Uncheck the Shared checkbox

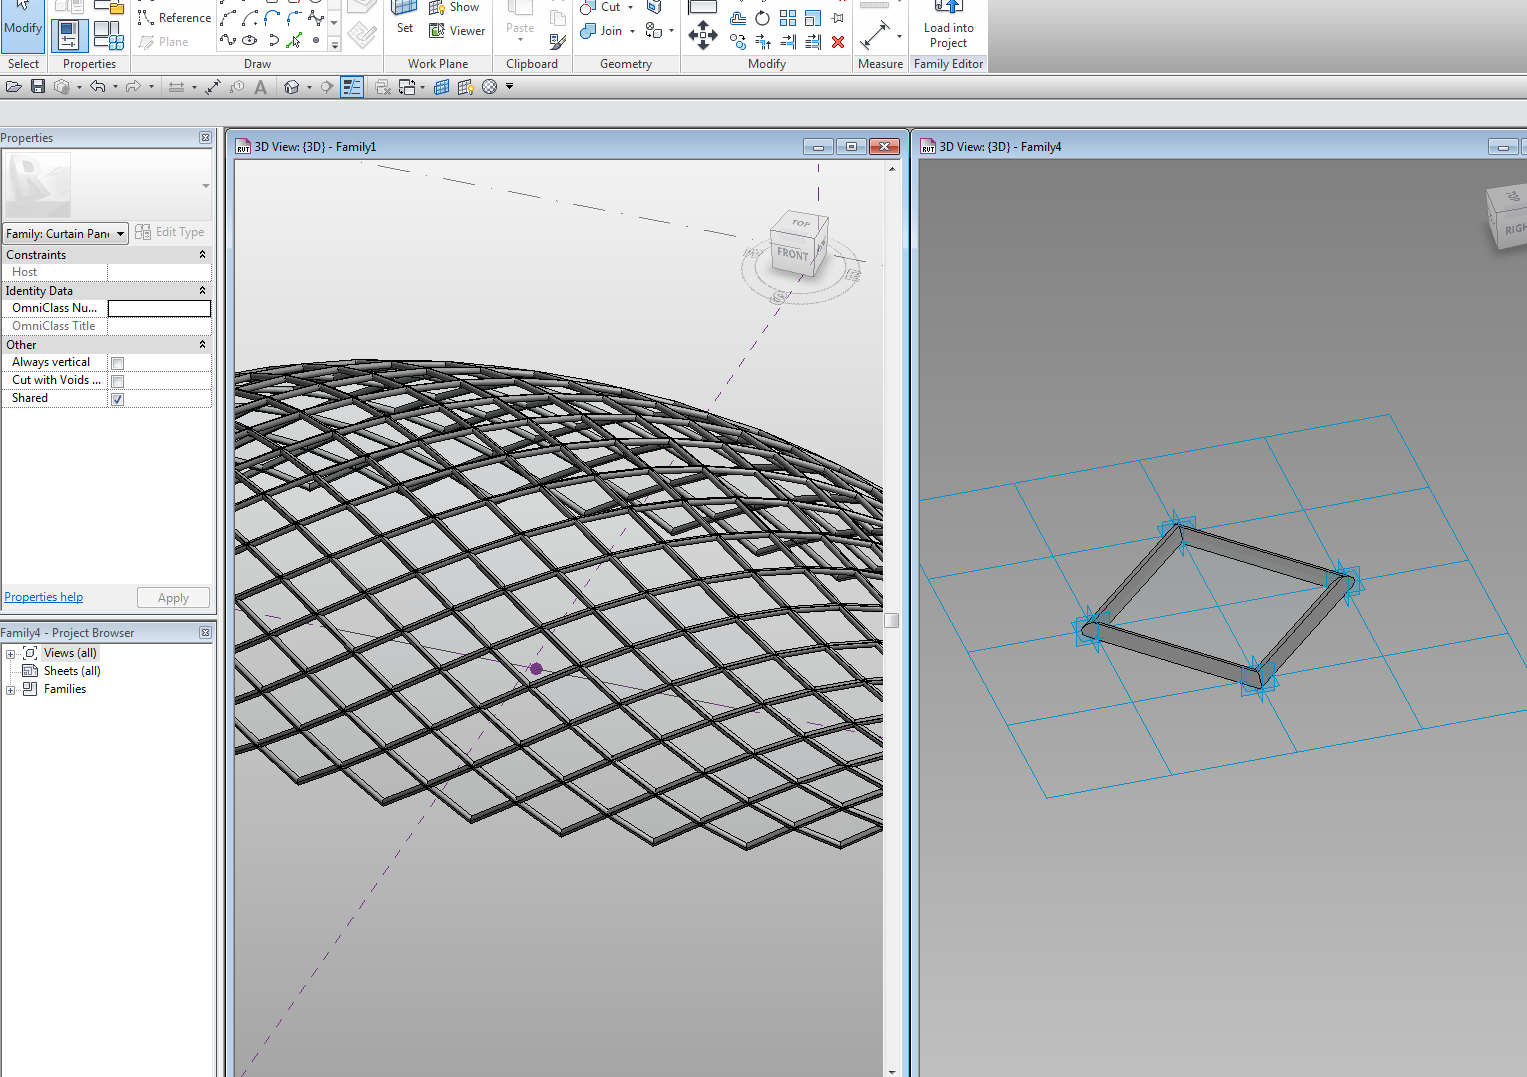tap(118, 399)
